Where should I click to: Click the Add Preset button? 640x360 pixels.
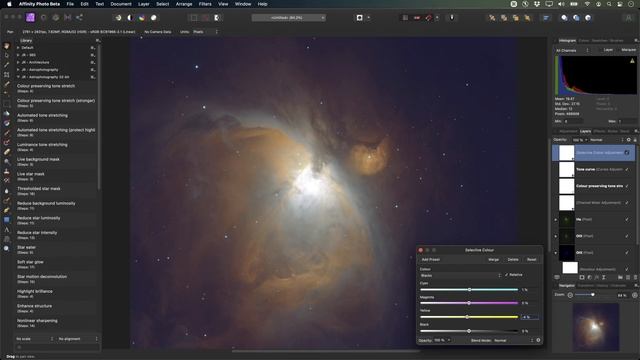pos(431,260)
